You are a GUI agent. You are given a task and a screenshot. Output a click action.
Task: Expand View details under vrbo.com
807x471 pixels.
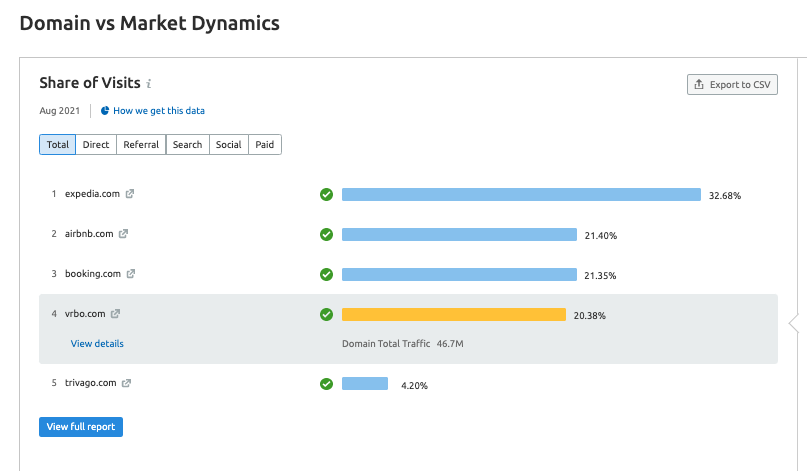(97, 344)
